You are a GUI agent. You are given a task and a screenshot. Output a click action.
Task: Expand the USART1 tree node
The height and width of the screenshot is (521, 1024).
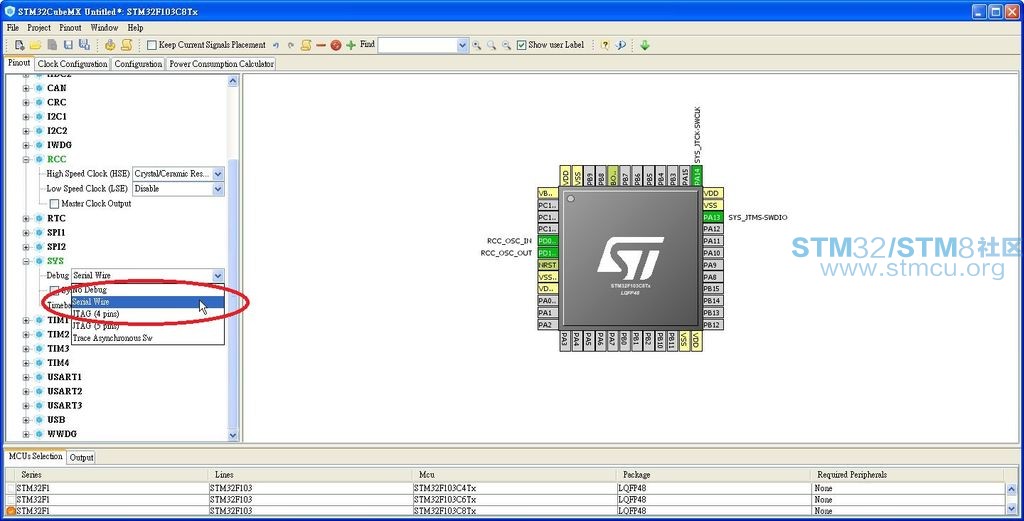click(x=26, y=377)
